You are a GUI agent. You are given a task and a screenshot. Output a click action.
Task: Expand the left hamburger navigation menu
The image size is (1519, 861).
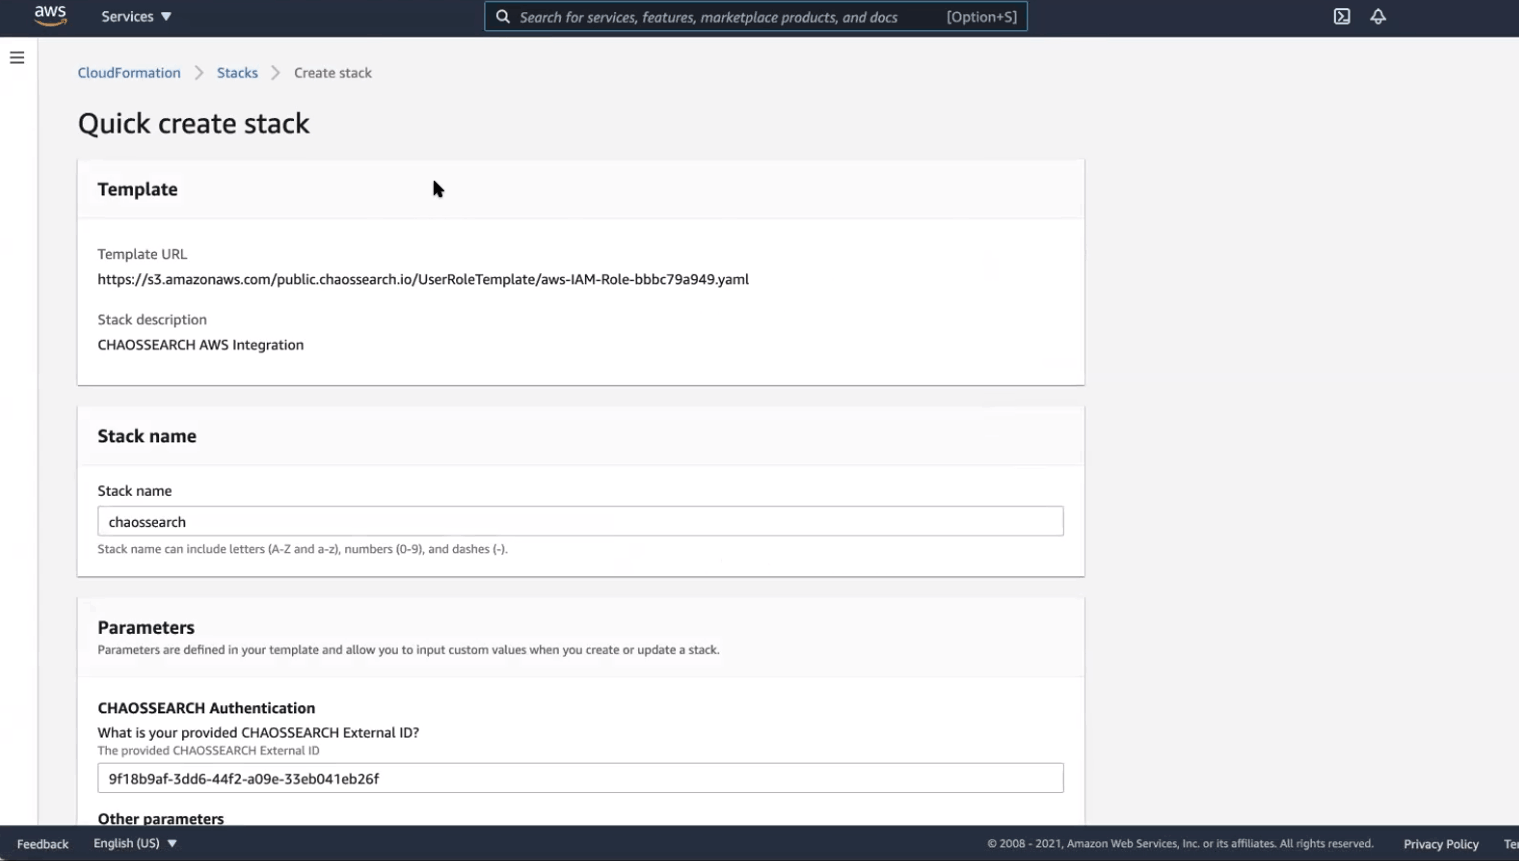[17, 58]
